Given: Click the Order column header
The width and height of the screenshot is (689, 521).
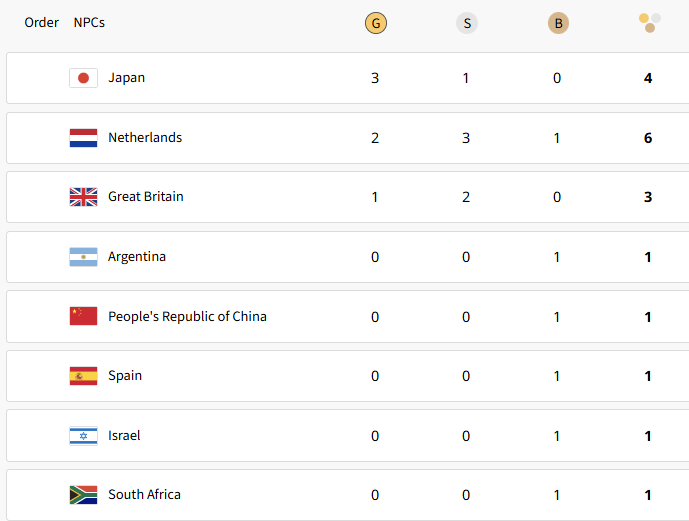Looking at the screenshot, I should click(x=41, y=22).
